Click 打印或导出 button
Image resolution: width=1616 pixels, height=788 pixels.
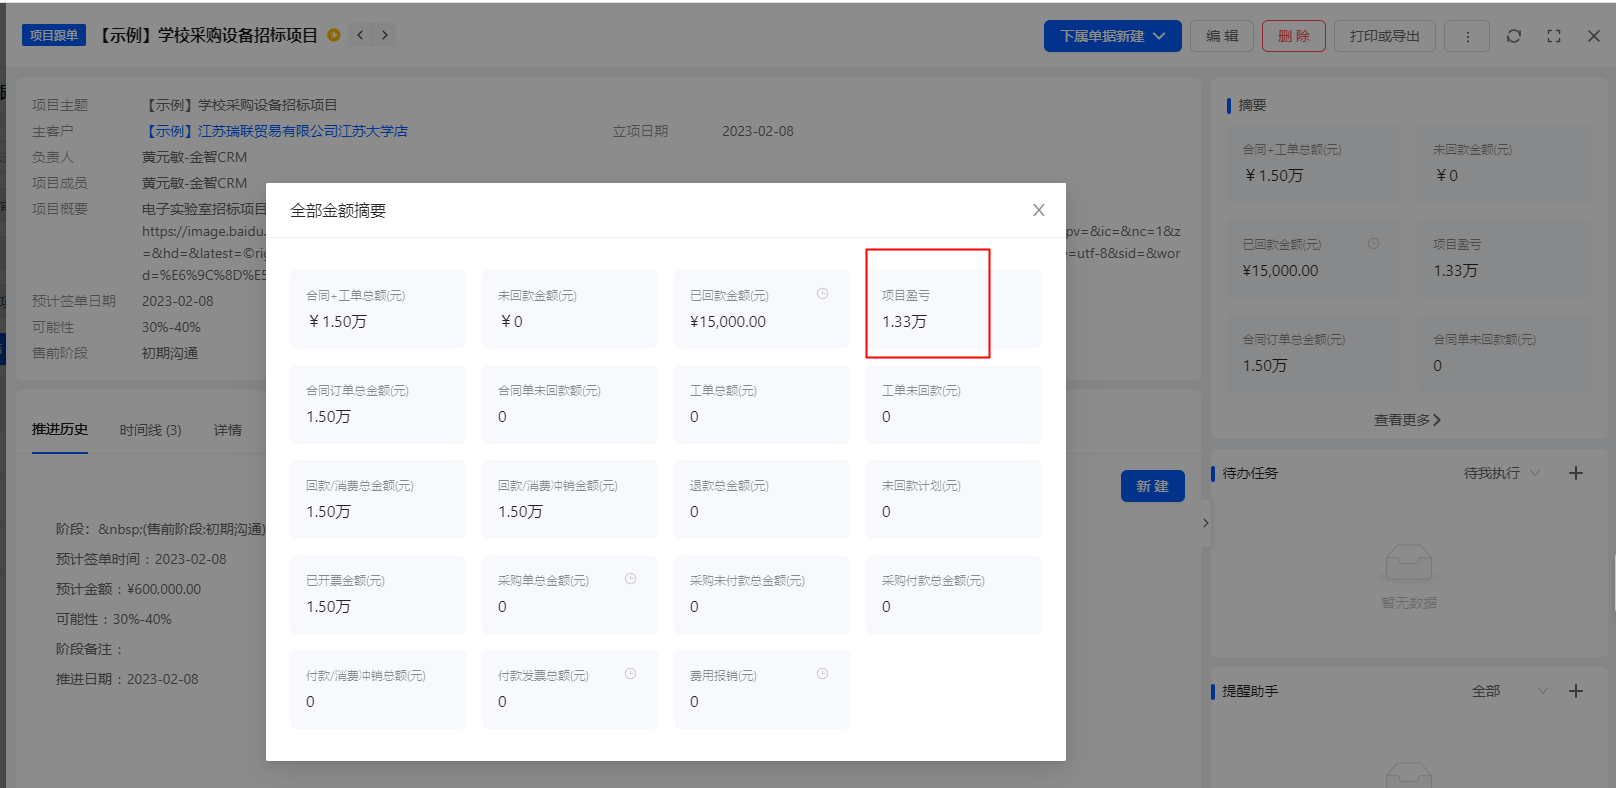pos(1385,36)
